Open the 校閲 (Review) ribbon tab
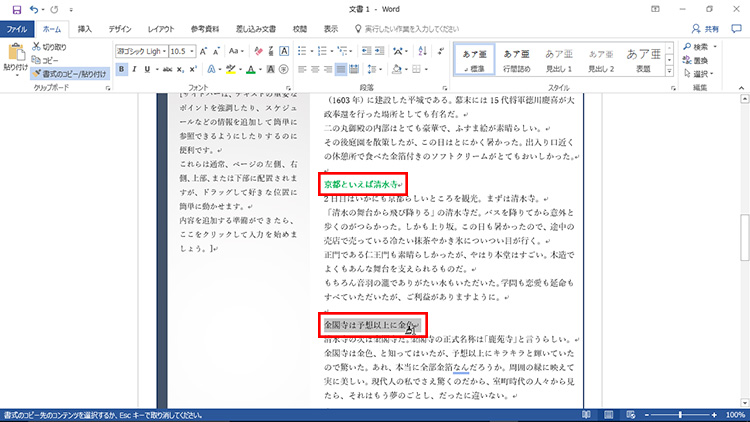 pyautogui.click(x=300, y=29)
